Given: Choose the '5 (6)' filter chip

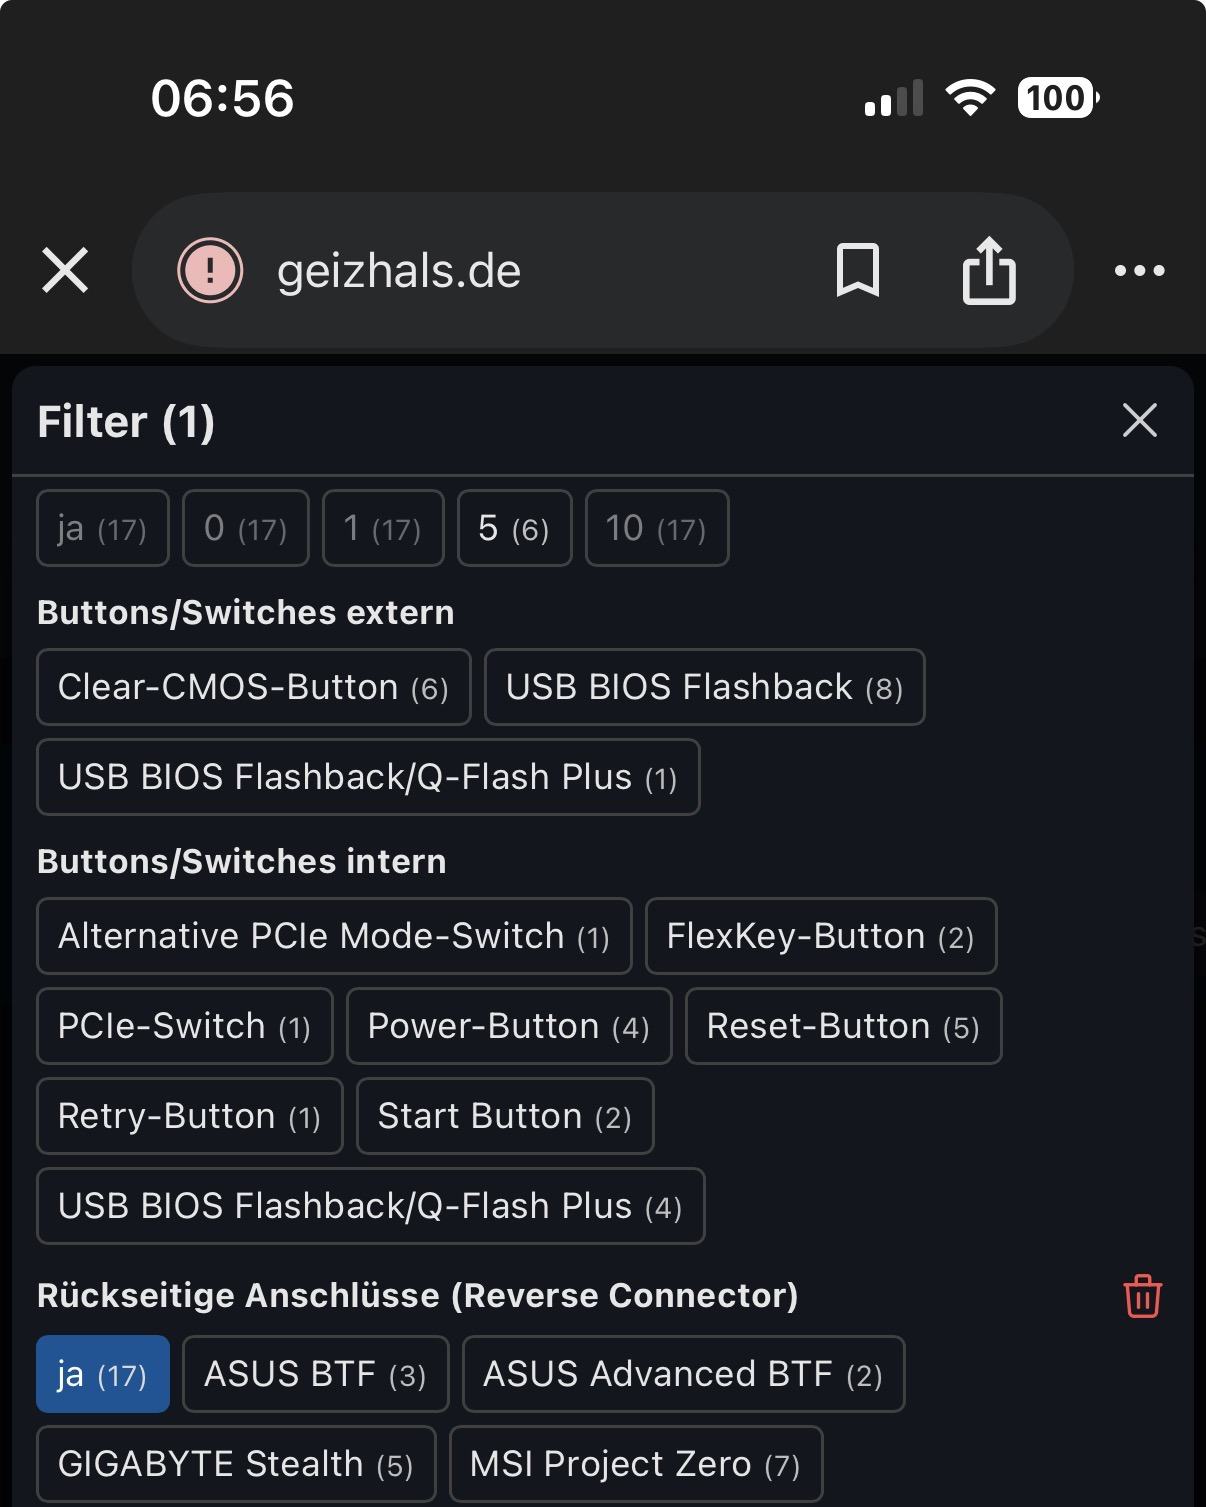Looking at the screenshot, I should coord(514,528).
